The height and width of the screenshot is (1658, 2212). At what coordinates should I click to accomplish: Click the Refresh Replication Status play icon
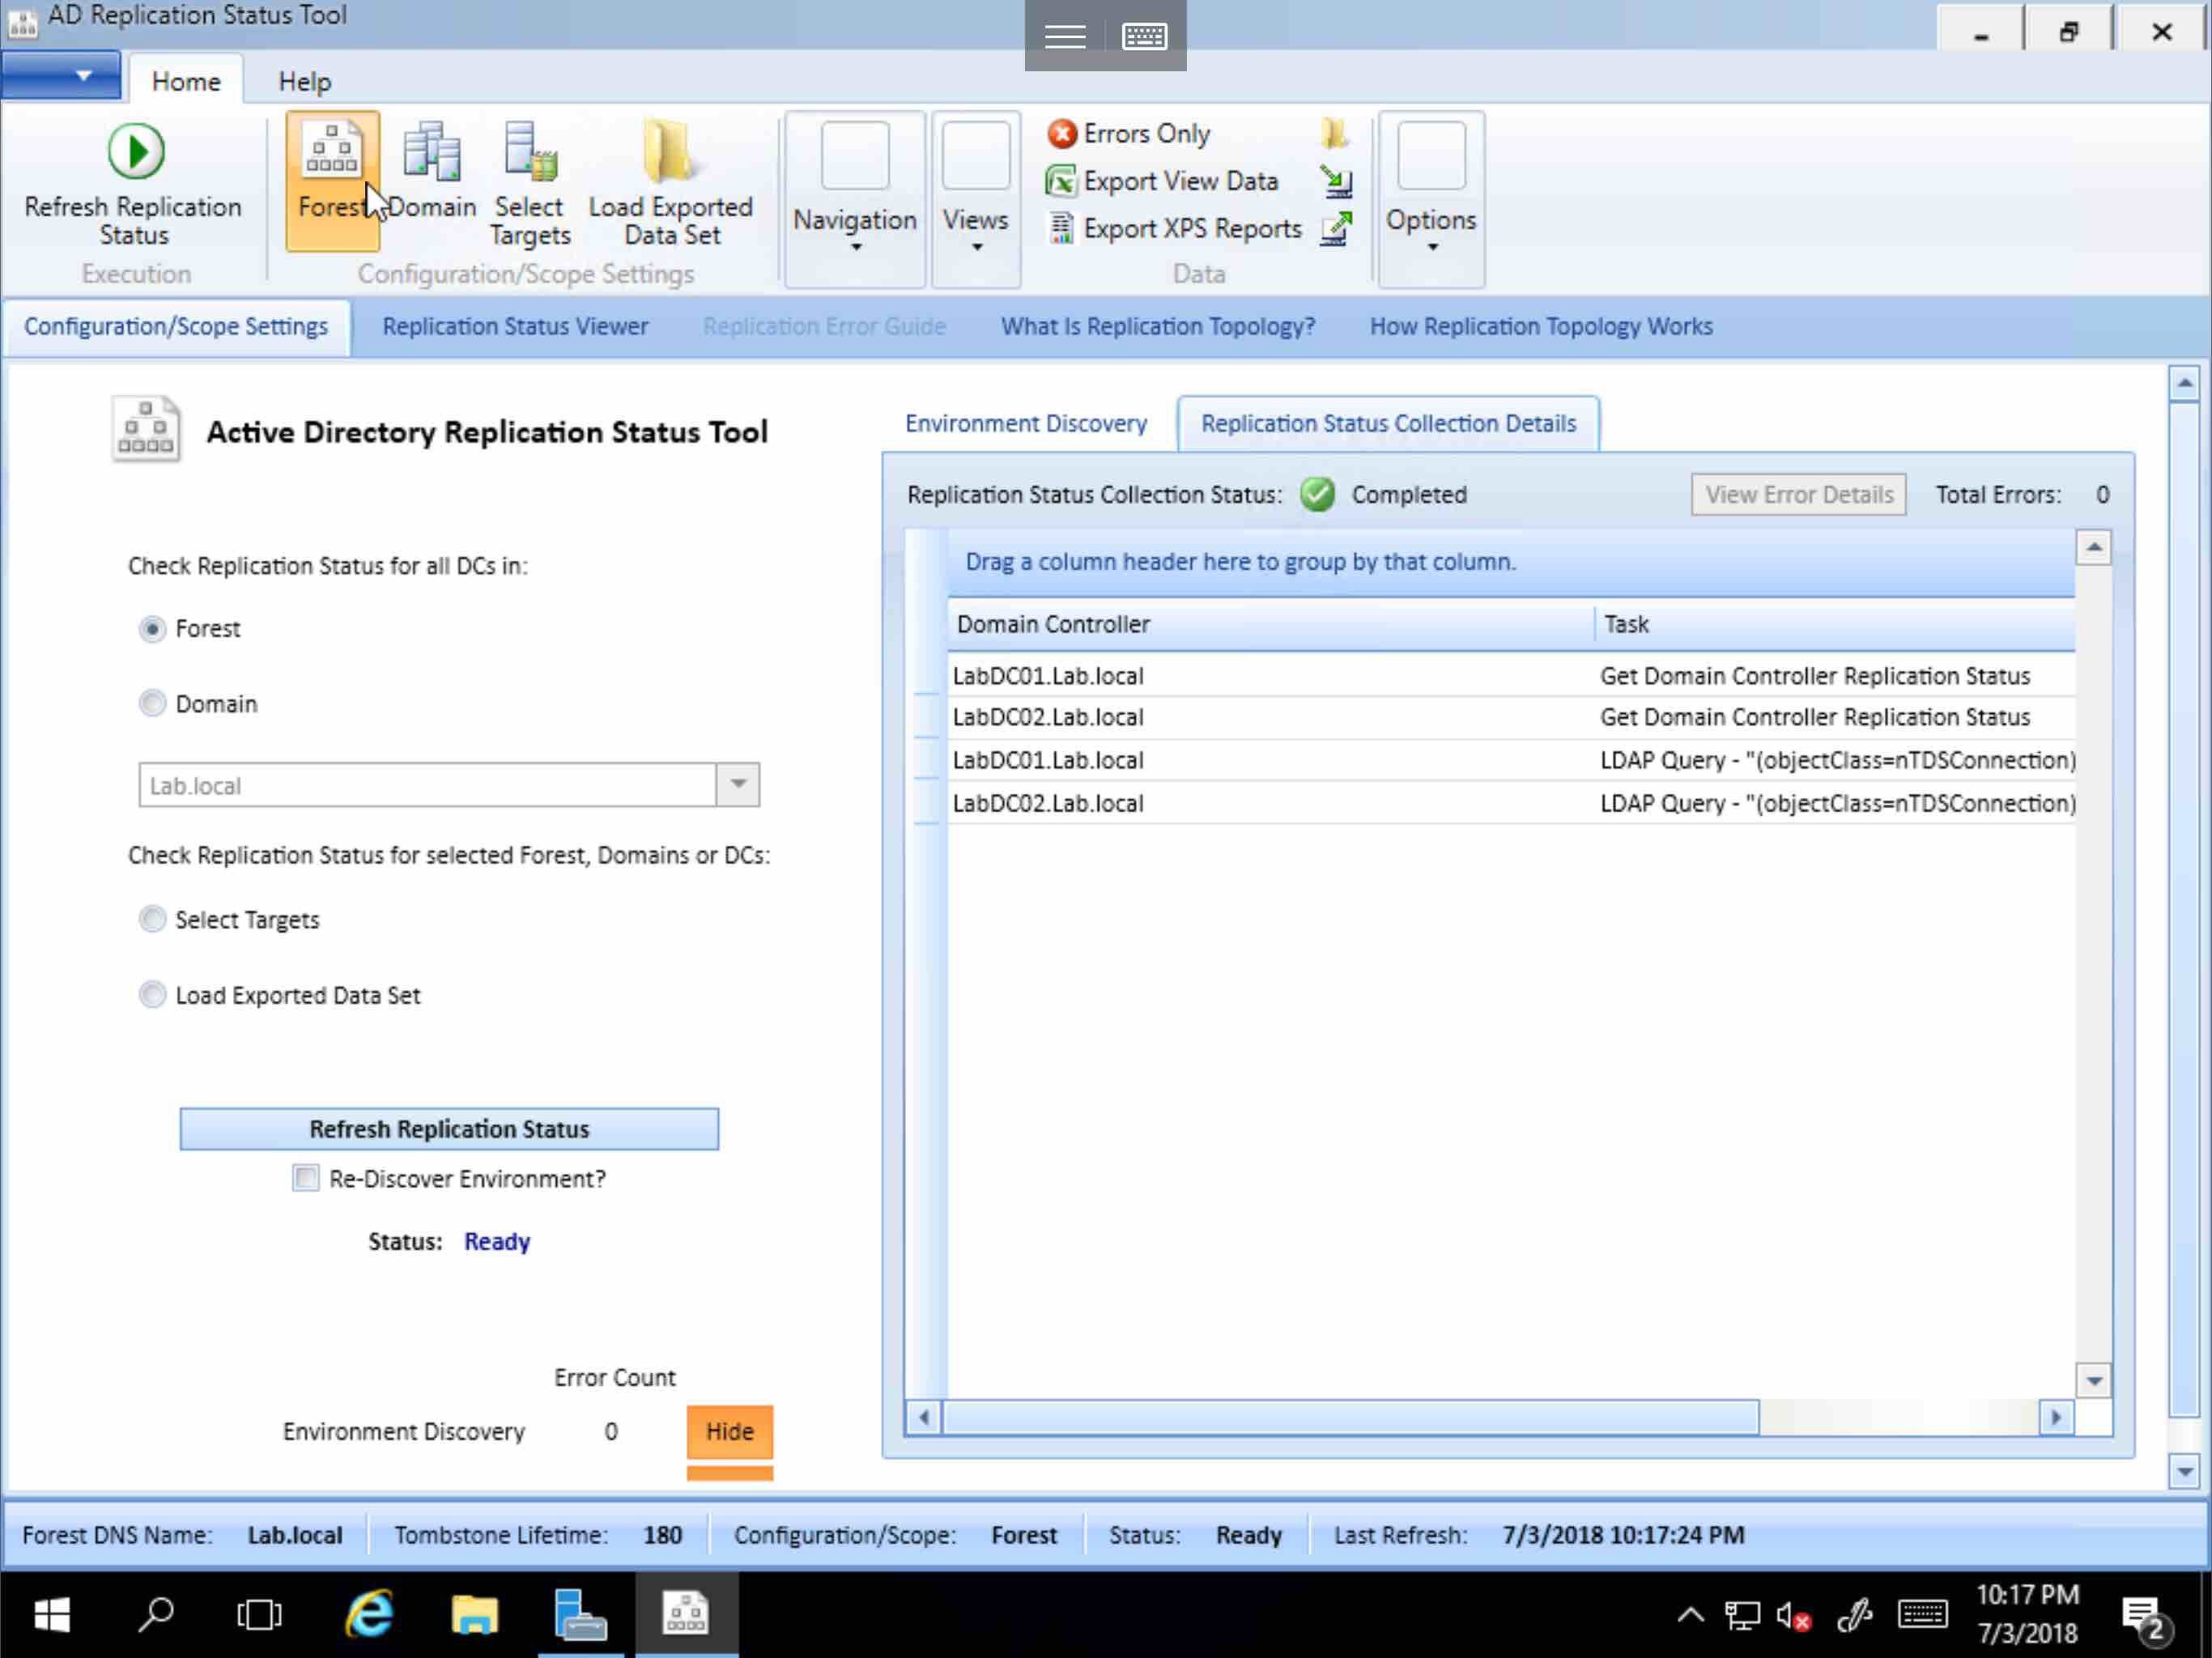tap(135, 152)
